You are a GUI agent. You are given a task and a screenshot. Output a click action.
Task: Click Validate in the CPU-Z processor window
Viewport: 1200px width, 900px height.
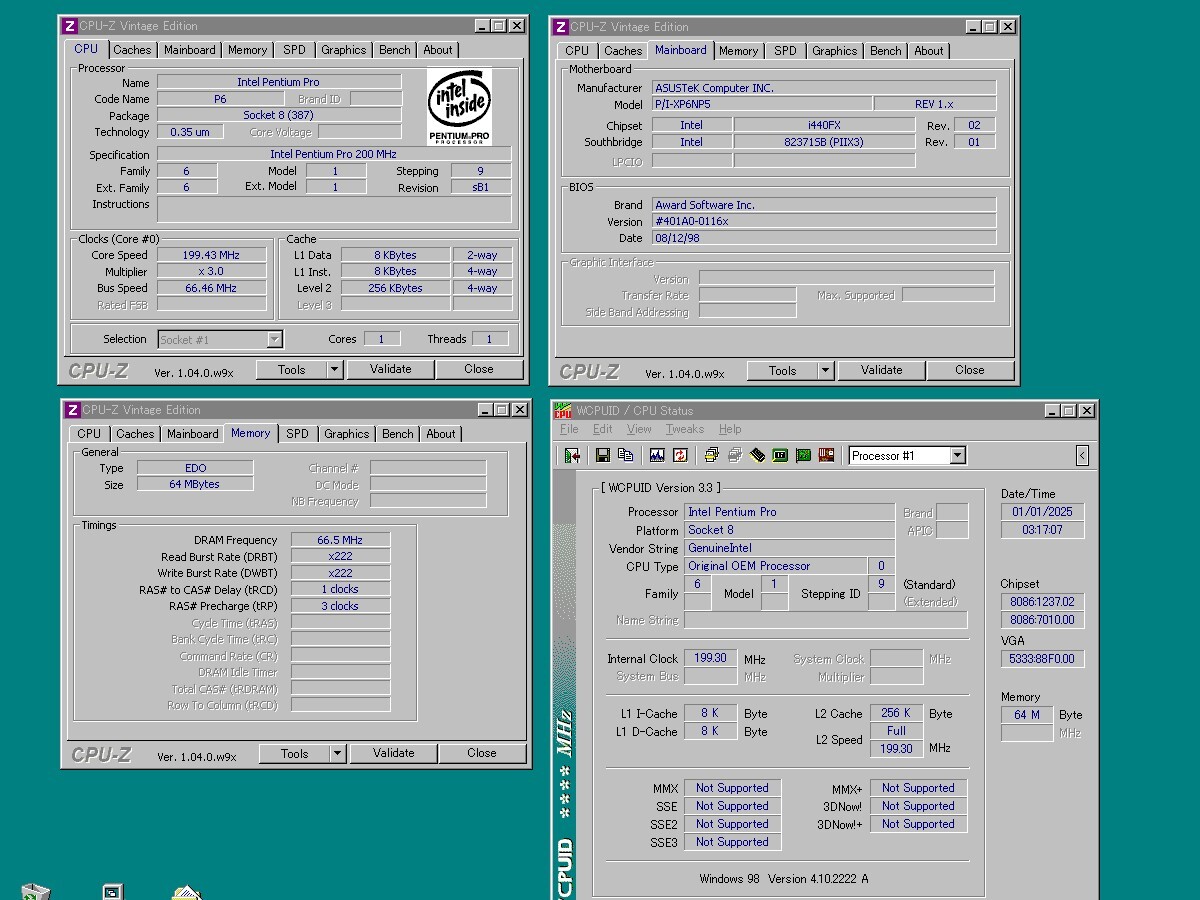pos(390,370)
